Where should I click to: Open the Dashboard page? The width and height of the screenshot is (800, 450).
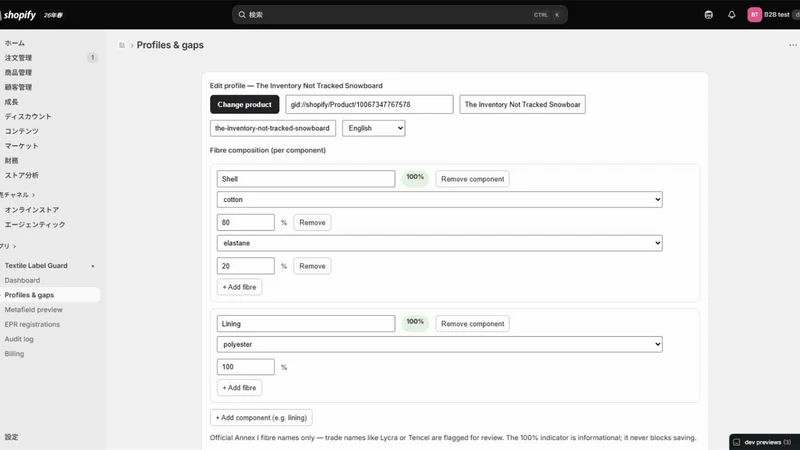point(22,280)
